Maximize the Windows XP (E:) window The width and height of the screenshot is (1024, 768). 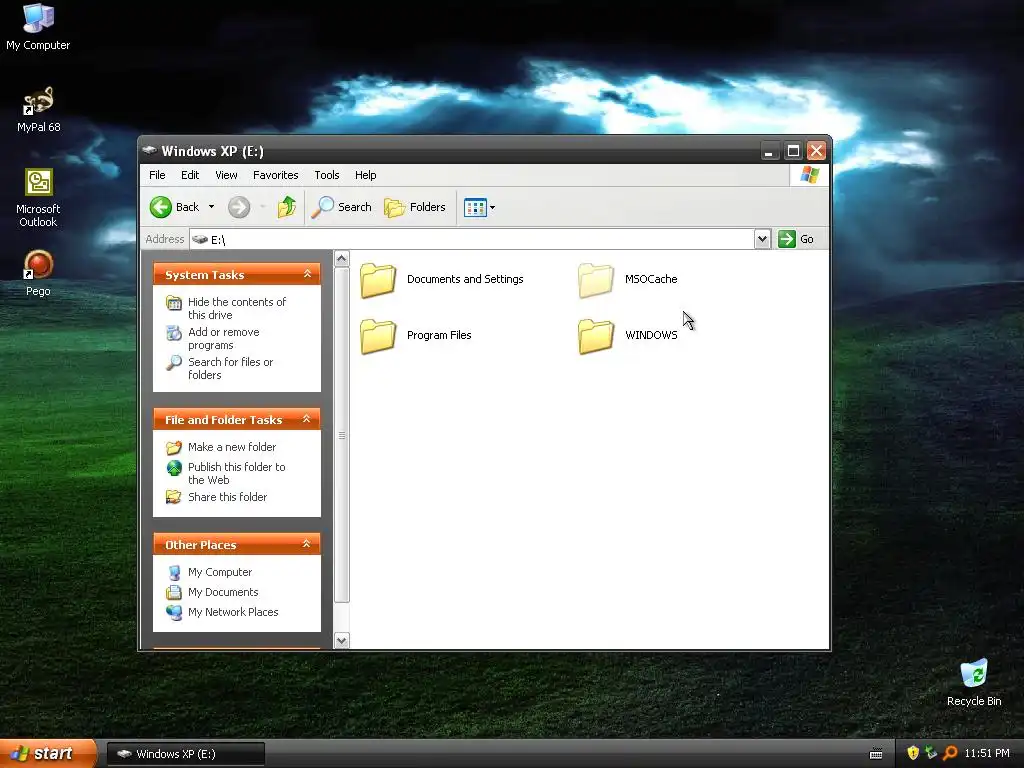point(793,152)
